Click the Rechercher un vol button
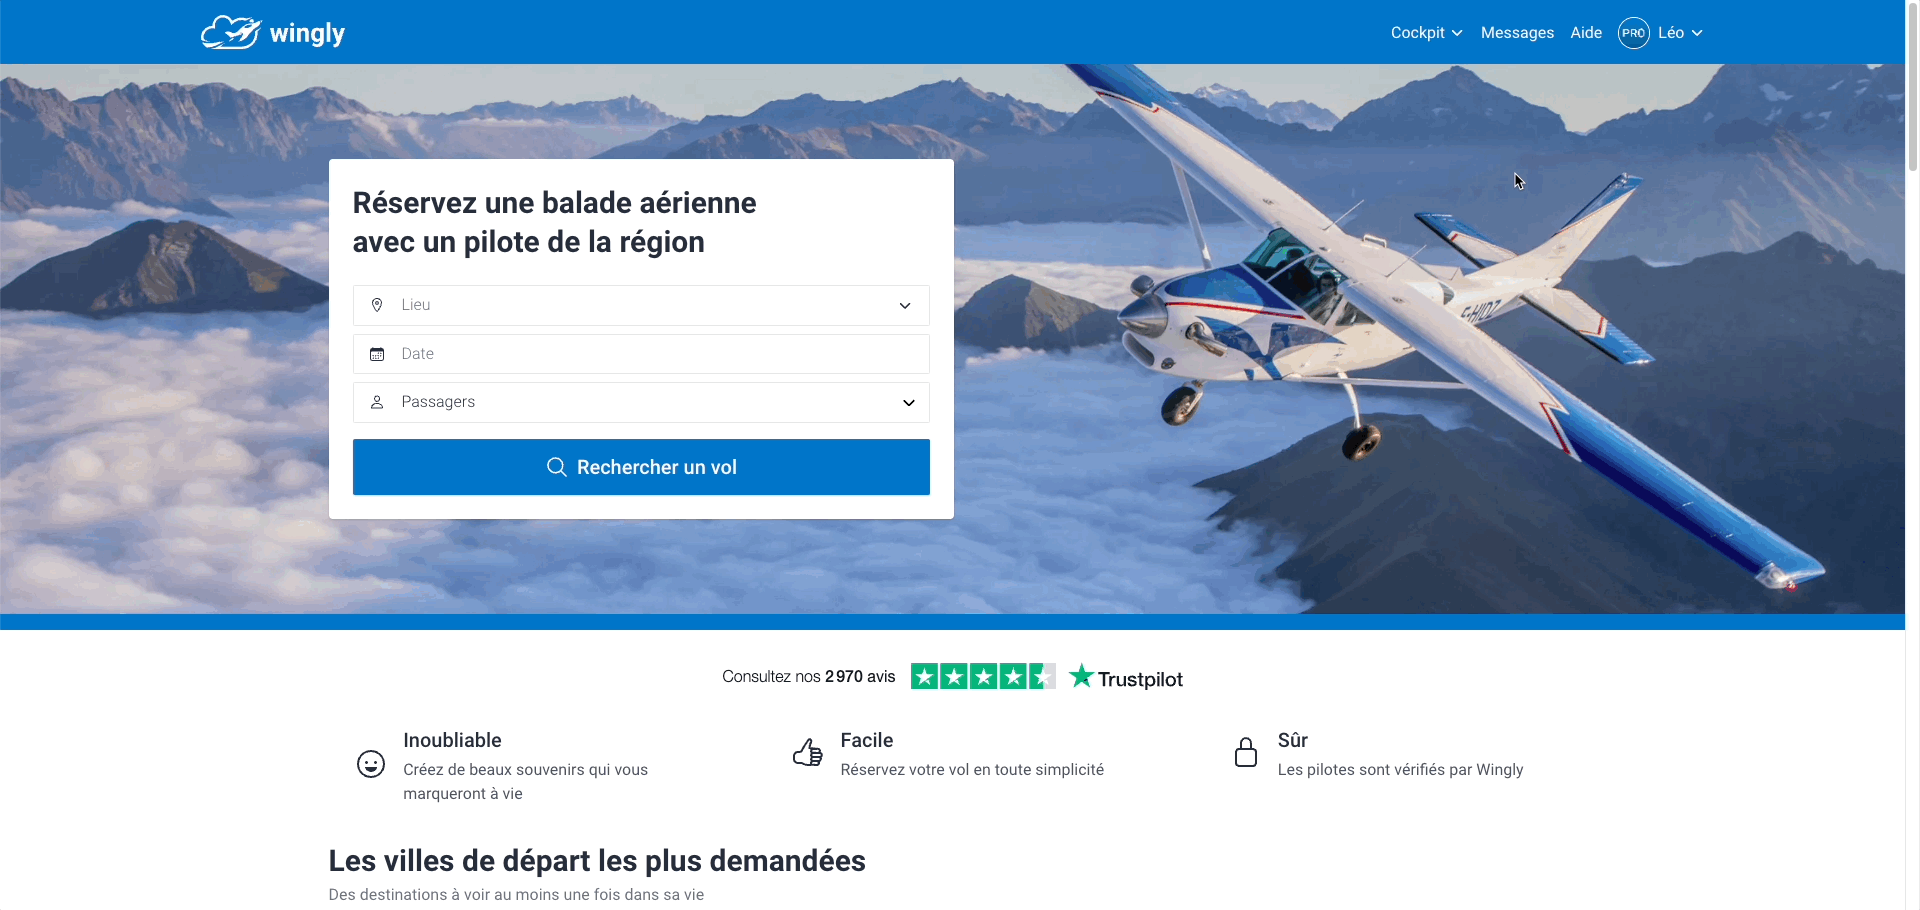 [x=641, y=467]
